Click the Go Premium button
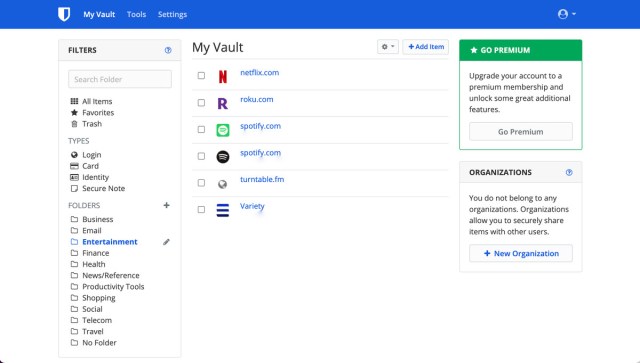Image resolution: width=640 pixels, height=363 pixels. click(x=520, y=131)
